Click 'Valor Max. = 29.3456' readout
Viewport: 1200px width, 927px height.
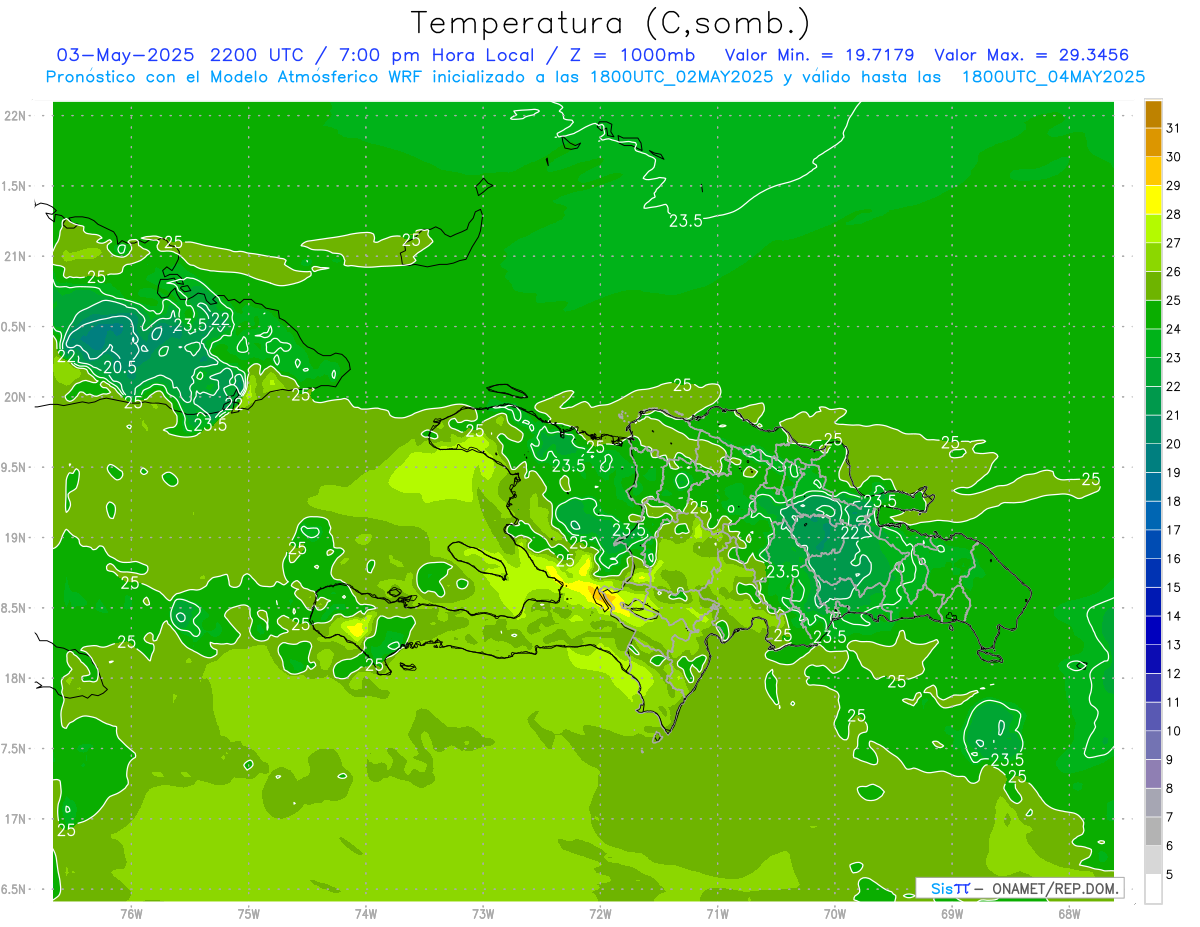tap(1032, 55)
